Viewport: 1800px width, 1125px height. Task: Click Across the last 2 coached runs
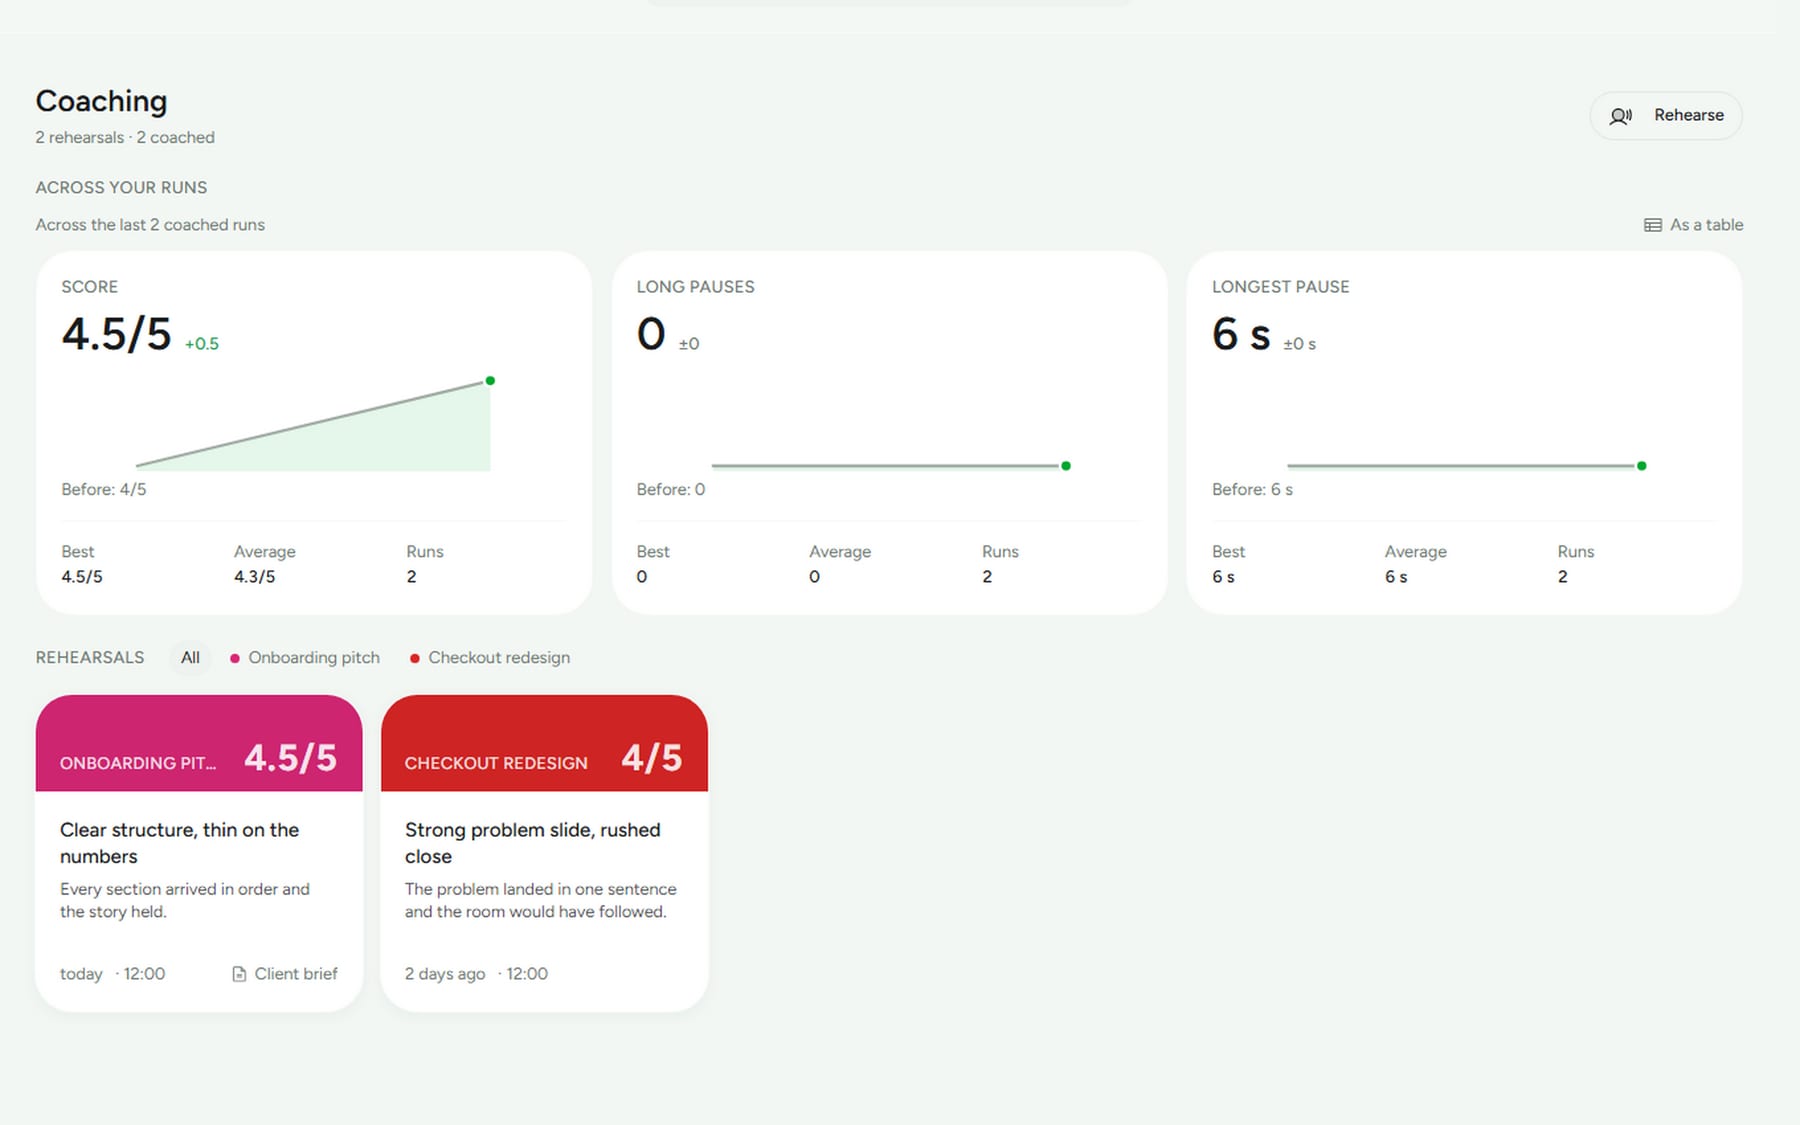click(x=150, y=225)
